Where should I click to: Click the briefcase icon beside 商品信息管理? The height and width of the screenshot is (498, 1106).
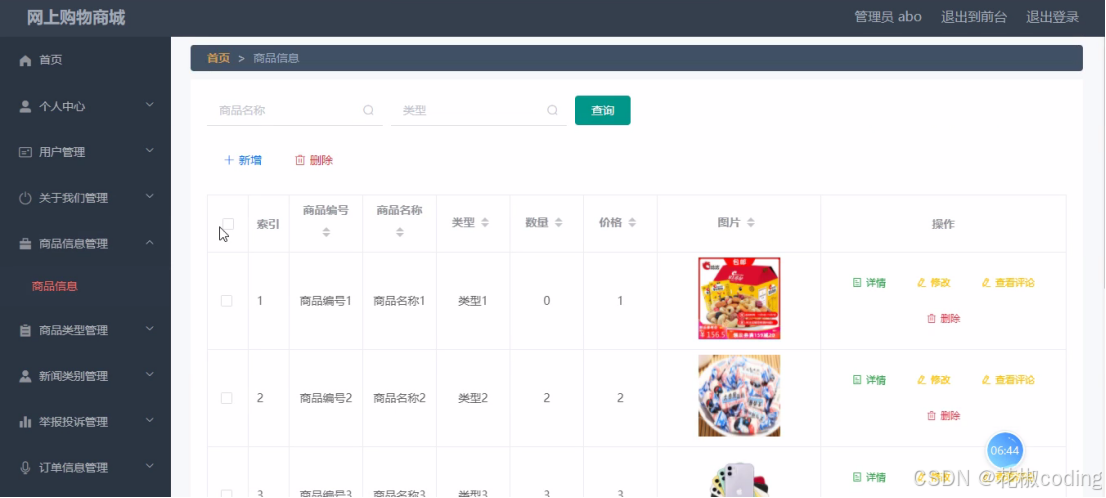pyautogui.click(x=25, y=244)
